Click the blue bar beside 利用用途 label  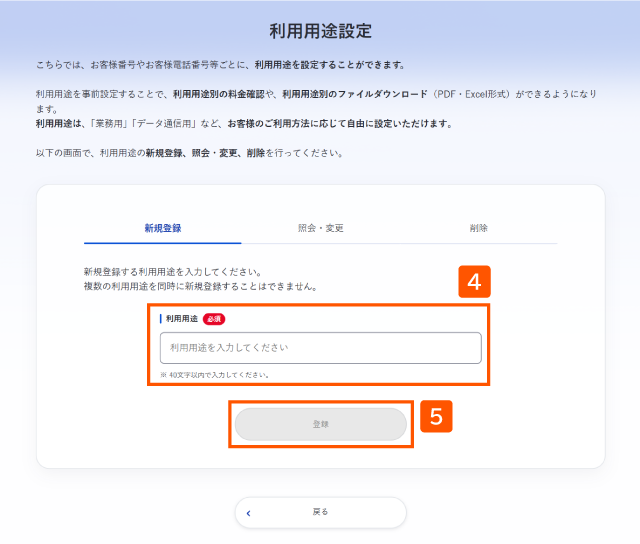pyautogui.click(x=161, y=319)
